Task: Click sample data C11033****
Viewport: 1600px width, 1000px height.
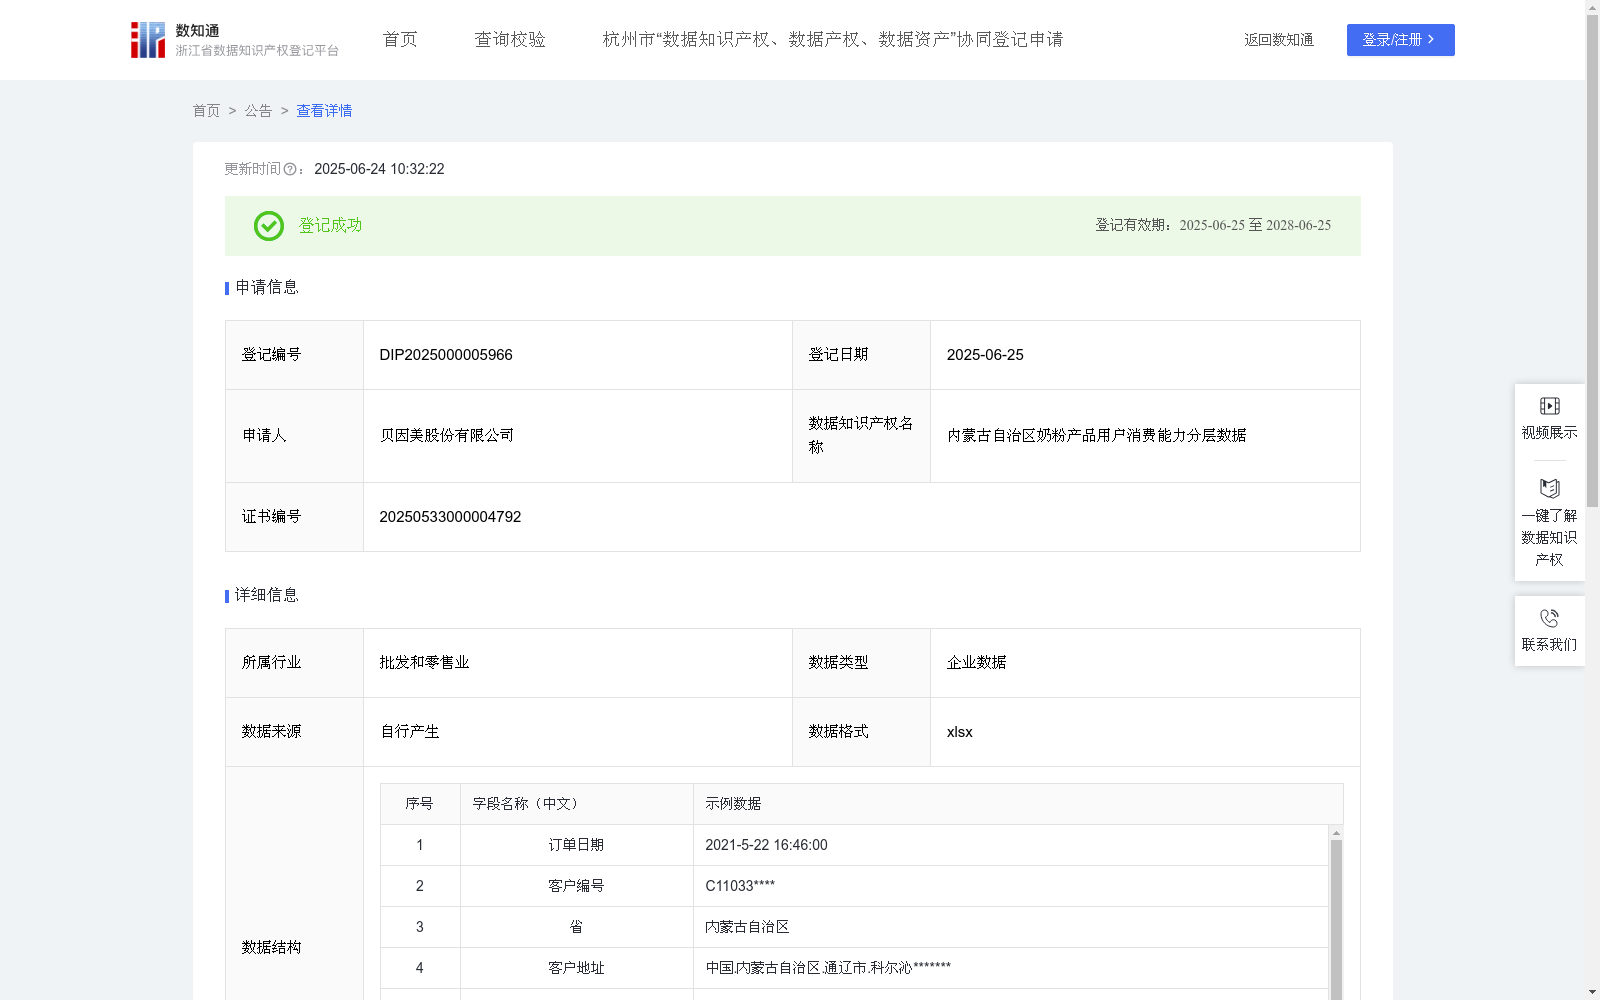Action: tap(740, 886)
